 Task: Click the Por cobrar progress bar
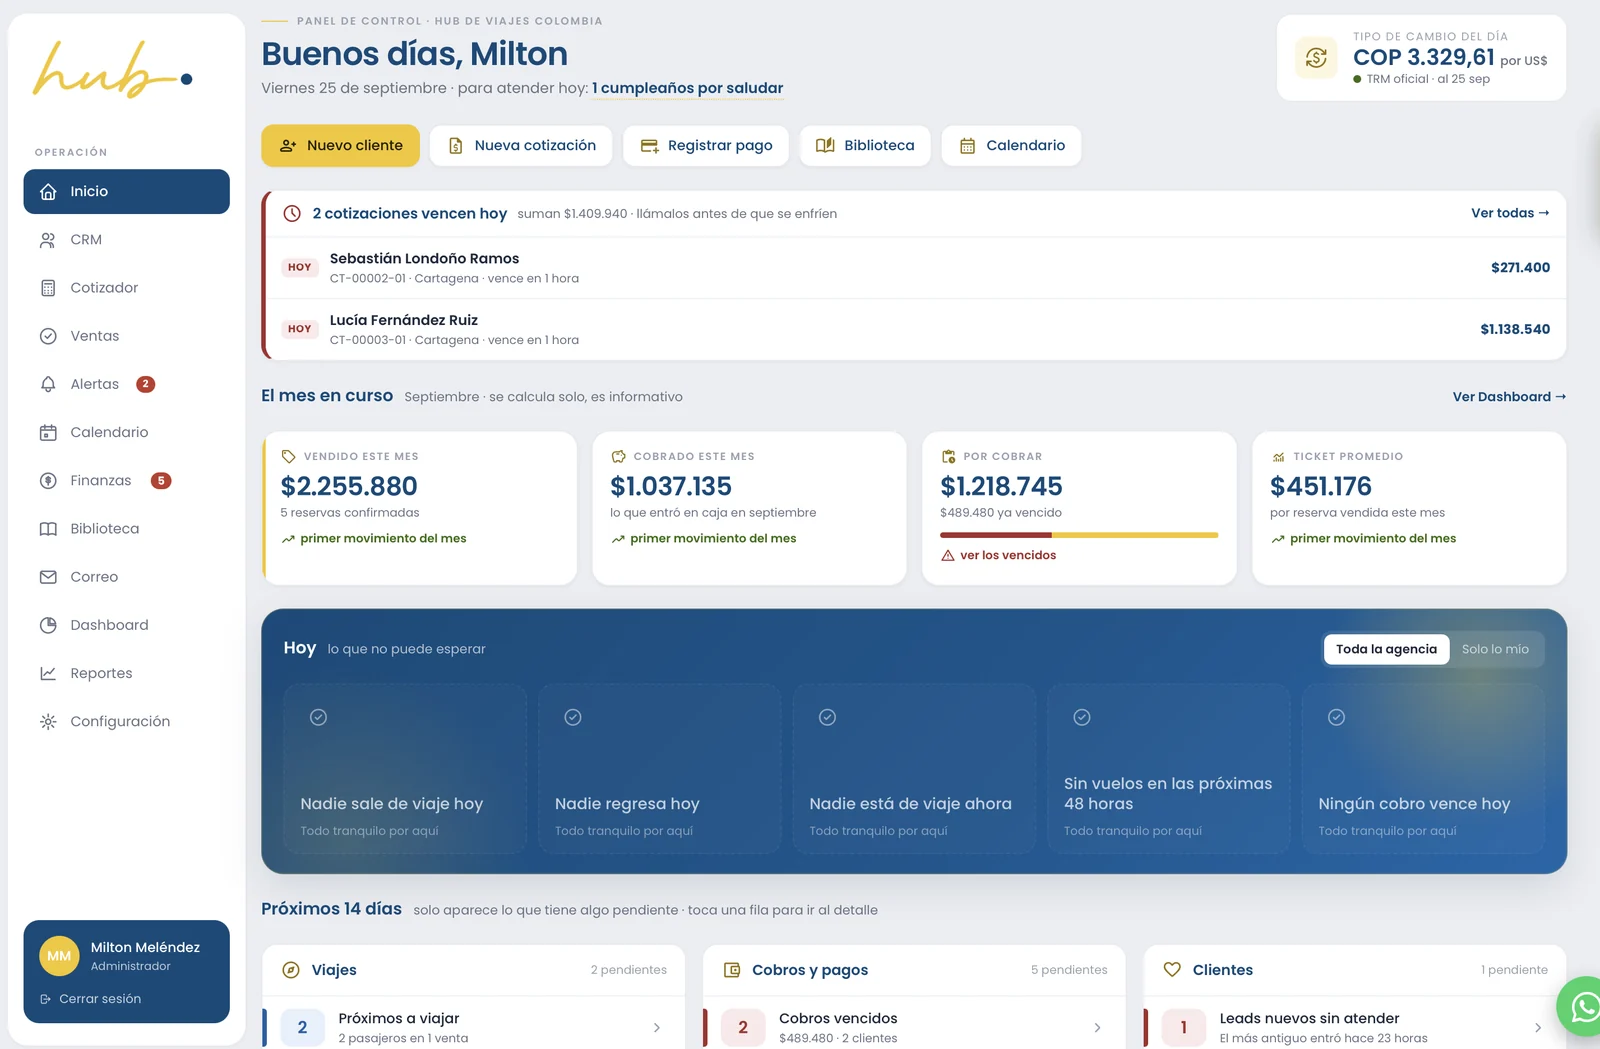tap(1079, 535)
